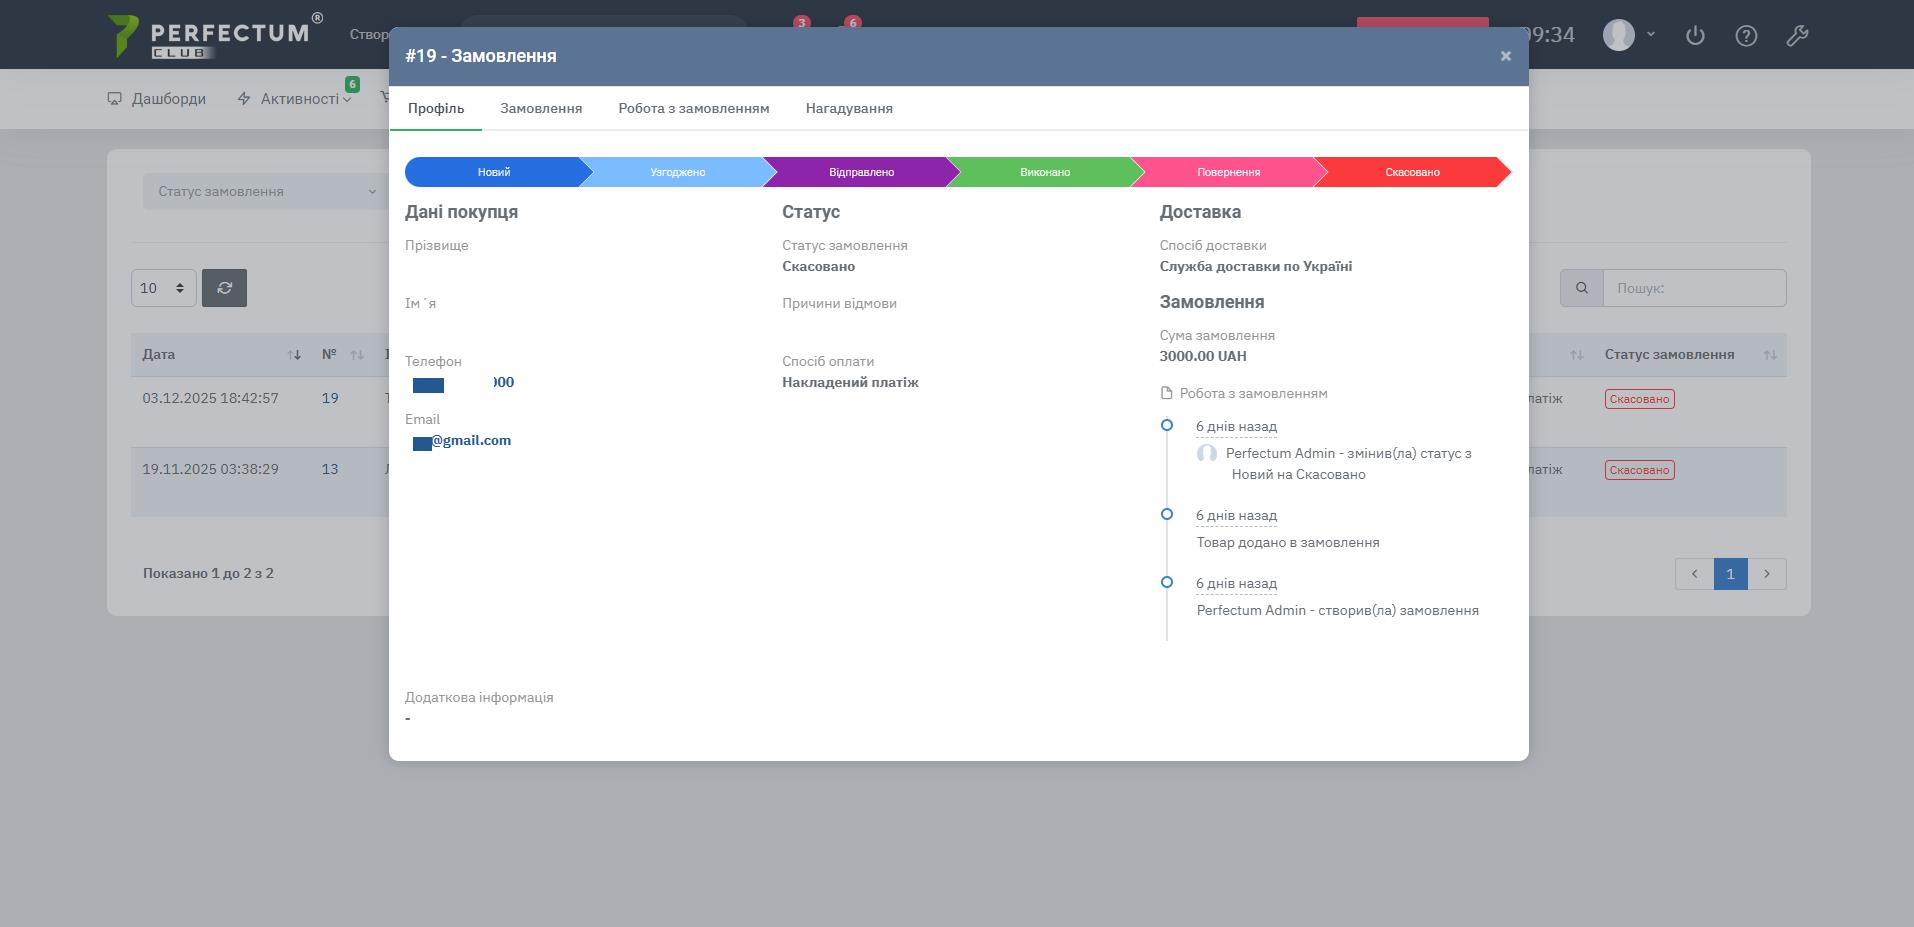Expand the Активності menu
This screenshot has height=927, width=1914.
297,99
